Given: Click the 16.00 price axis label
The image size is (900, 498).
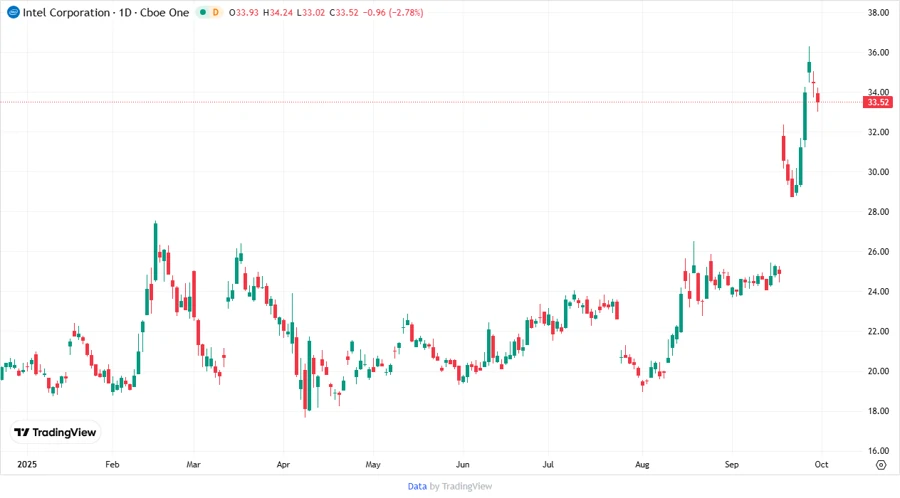Looking at the screenshot, I should [x=878, y=451].
